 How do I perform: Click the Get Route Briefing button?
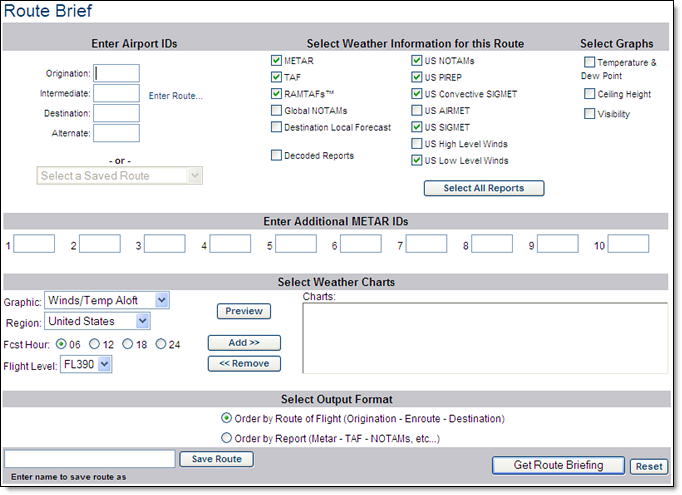558,465
